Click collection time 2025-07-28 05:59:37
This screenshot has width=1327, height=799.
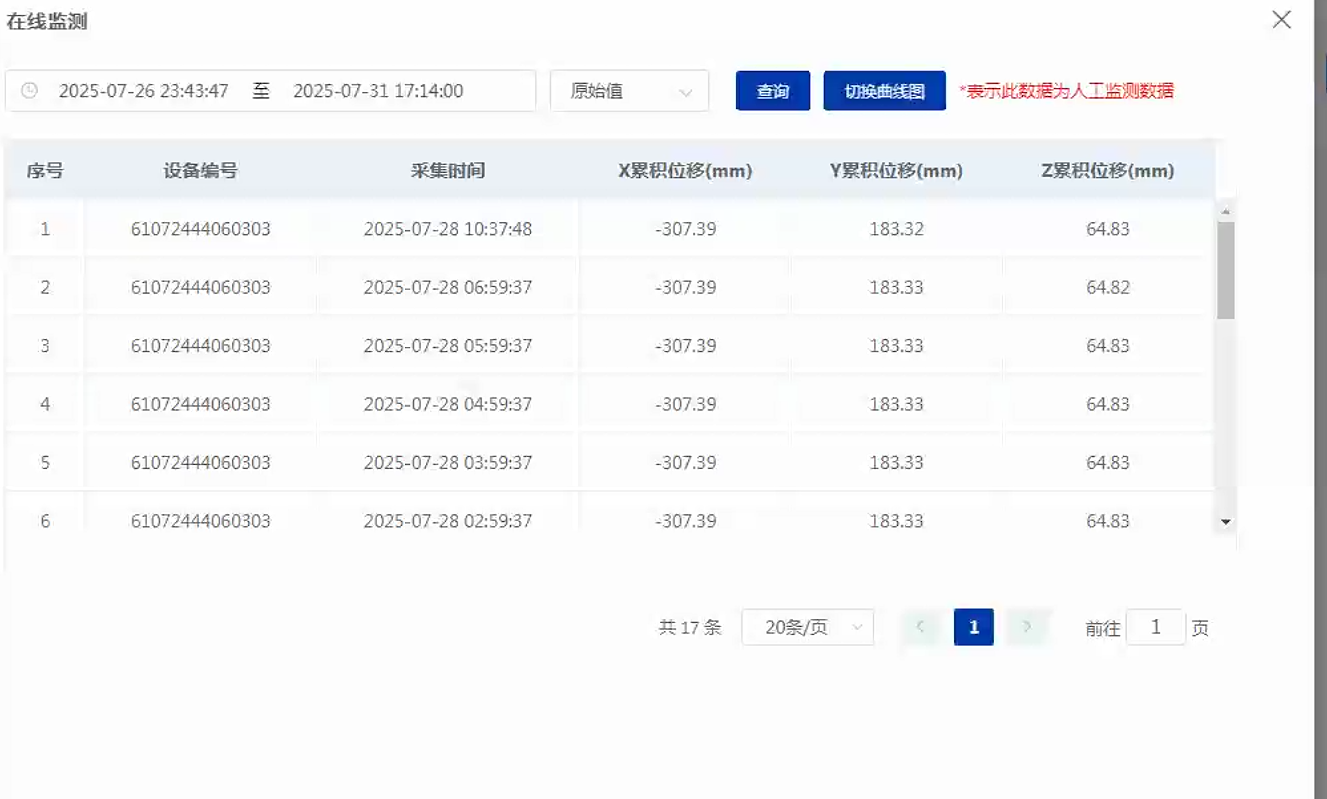click(x=448, y=346)
